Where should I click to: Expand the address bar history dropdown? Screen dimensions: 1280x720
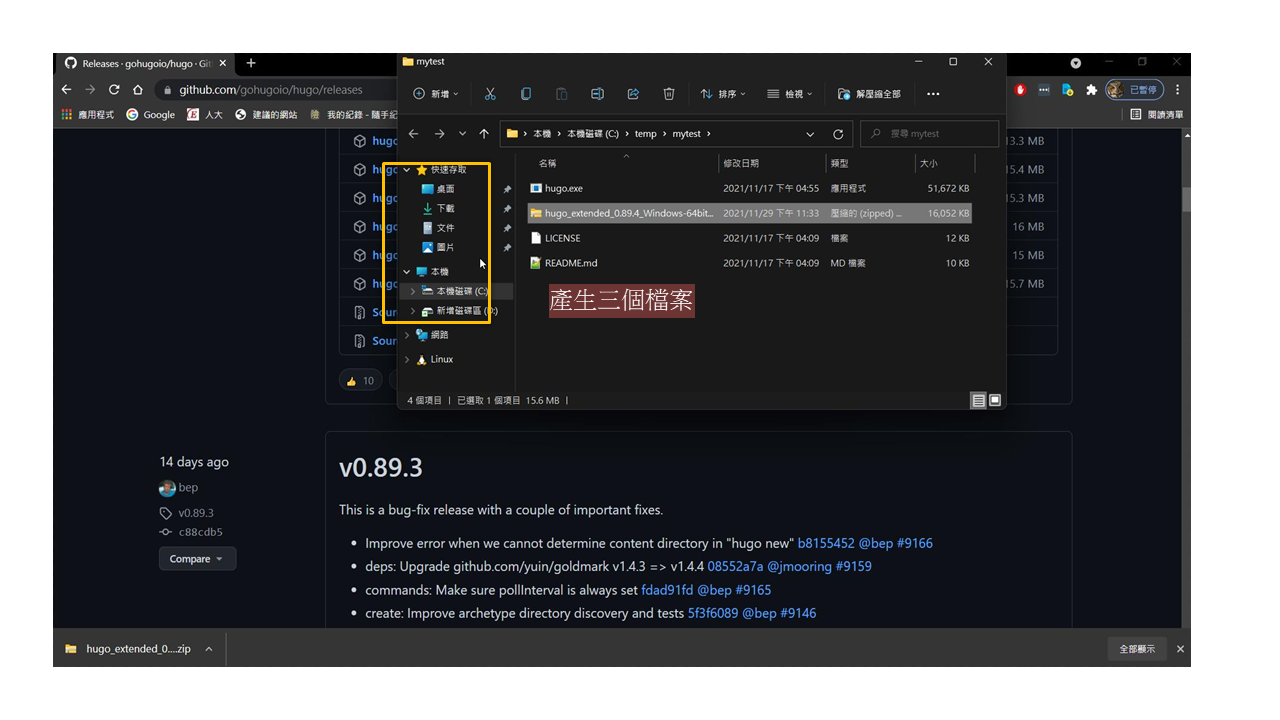click(x=810, y=134)
